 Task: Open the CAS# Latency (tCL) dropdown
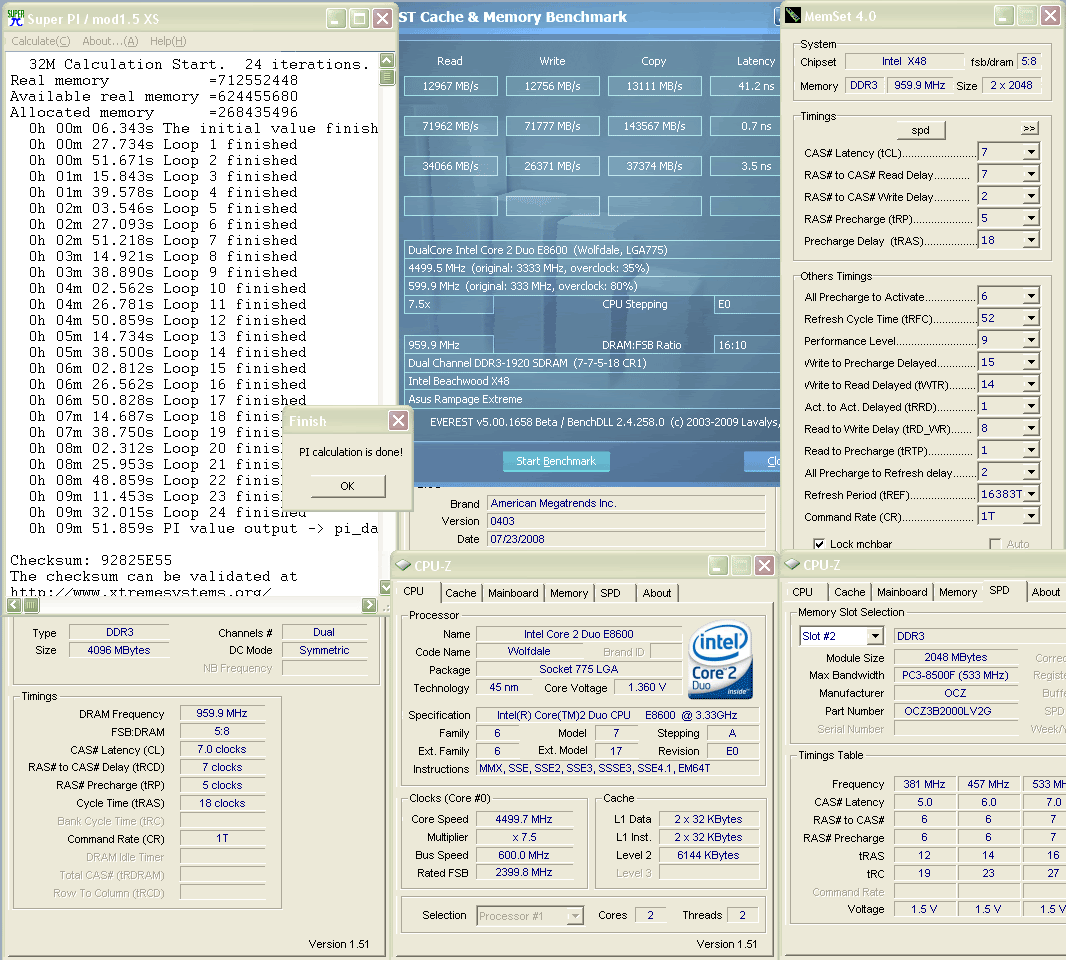pos(1031,152)
